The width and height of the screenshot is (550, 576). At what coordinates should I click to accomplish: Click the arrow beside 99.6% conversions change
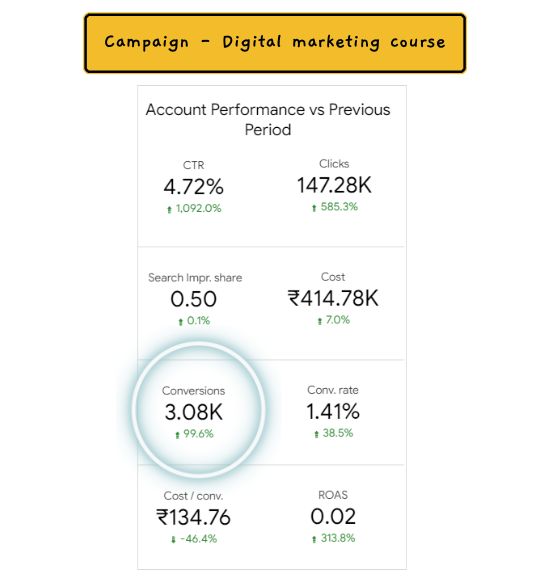coord(177,435)
